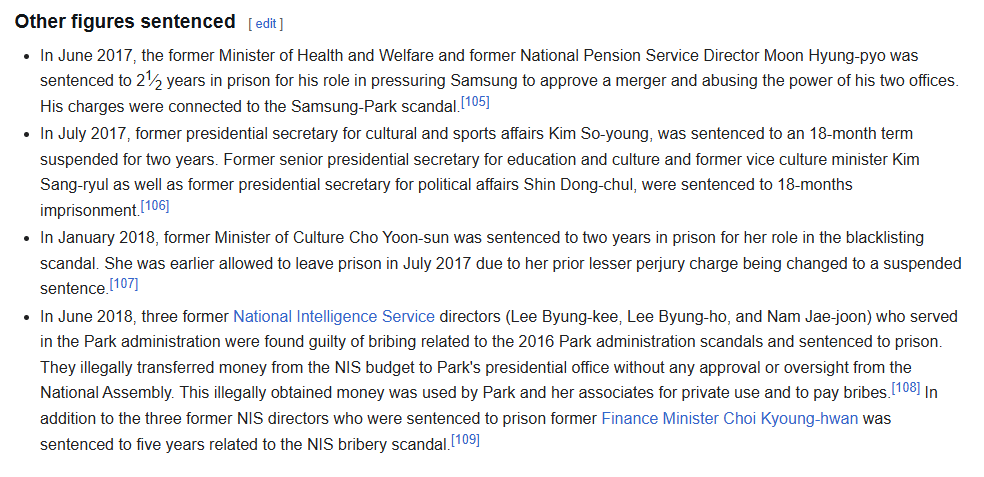Screen dimensions: 984x477
Task: Click the 'Other figures sentenced' heading
Action: point(125,22)
